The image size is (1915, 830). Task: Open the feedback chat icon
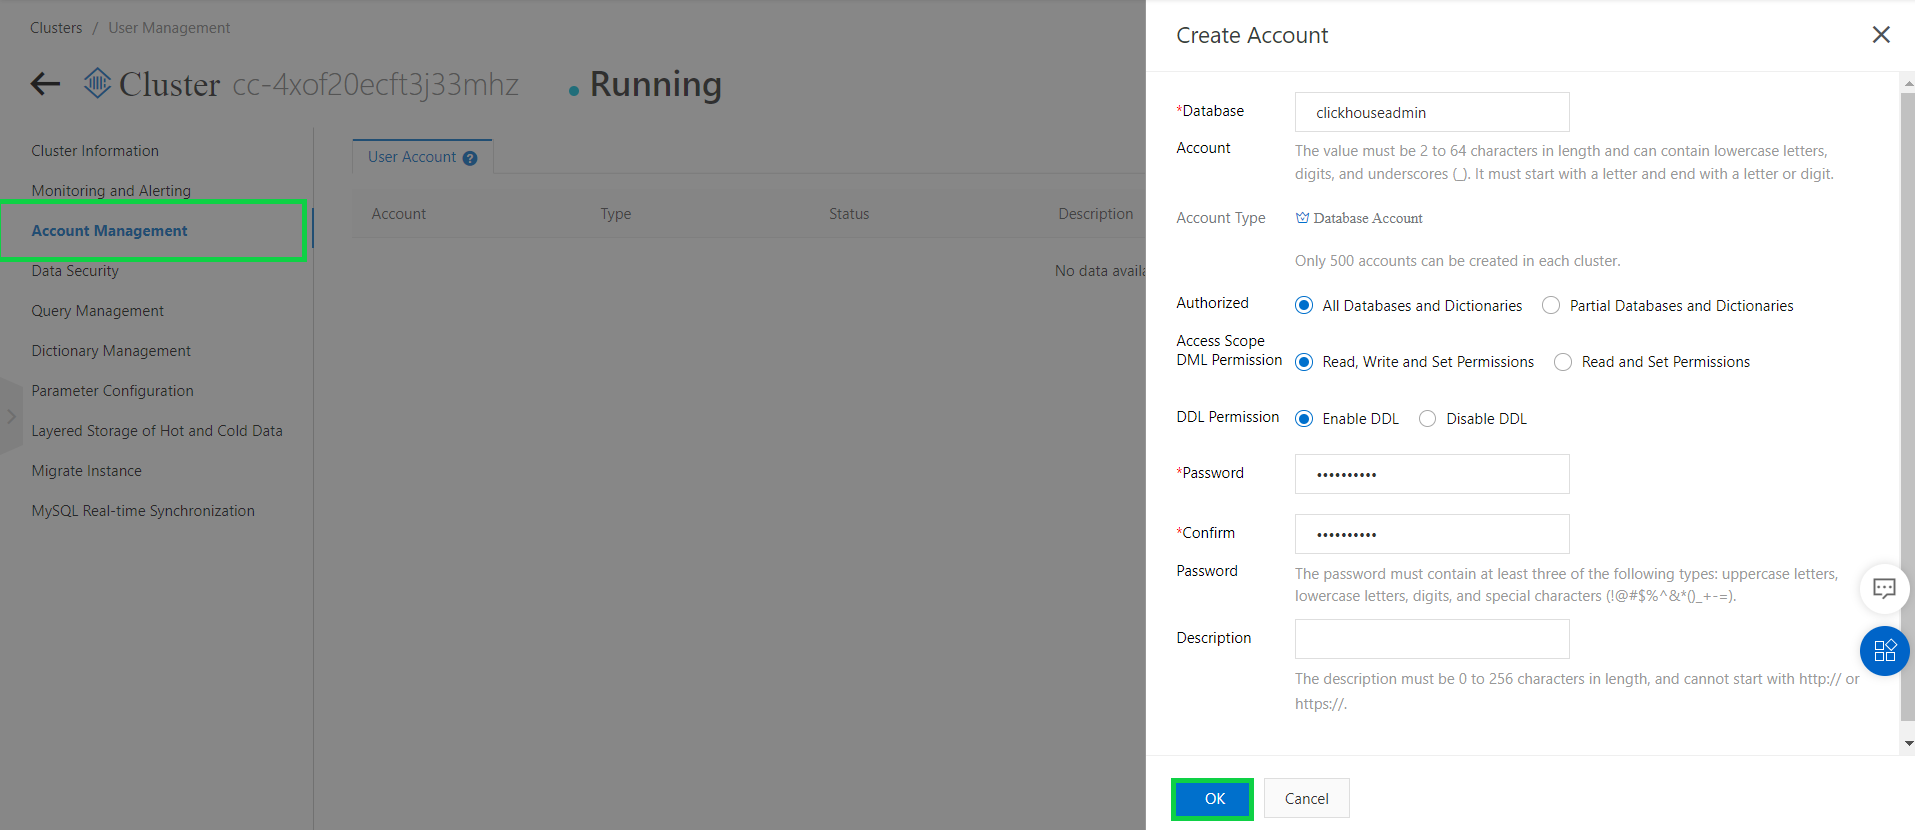[1884, 588]
